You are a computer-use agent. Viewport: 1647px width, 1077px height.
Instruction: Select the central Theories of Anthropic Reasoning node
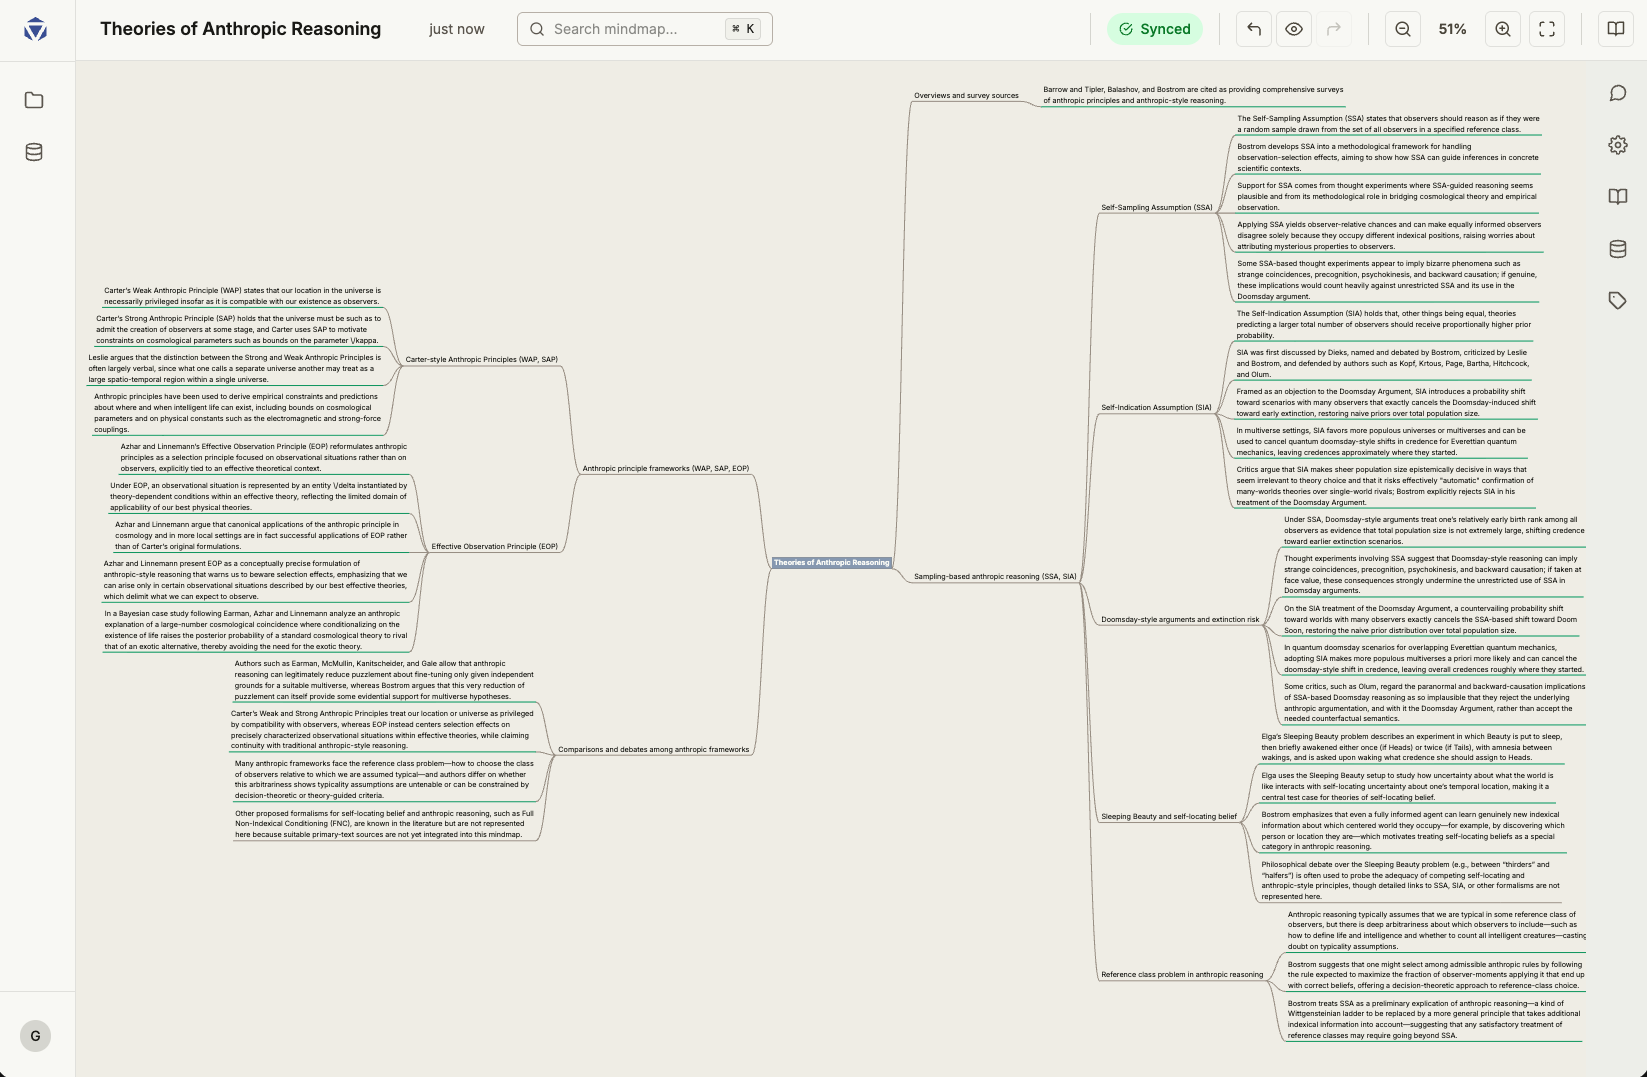pyautogui.click(x=831, y=563)
